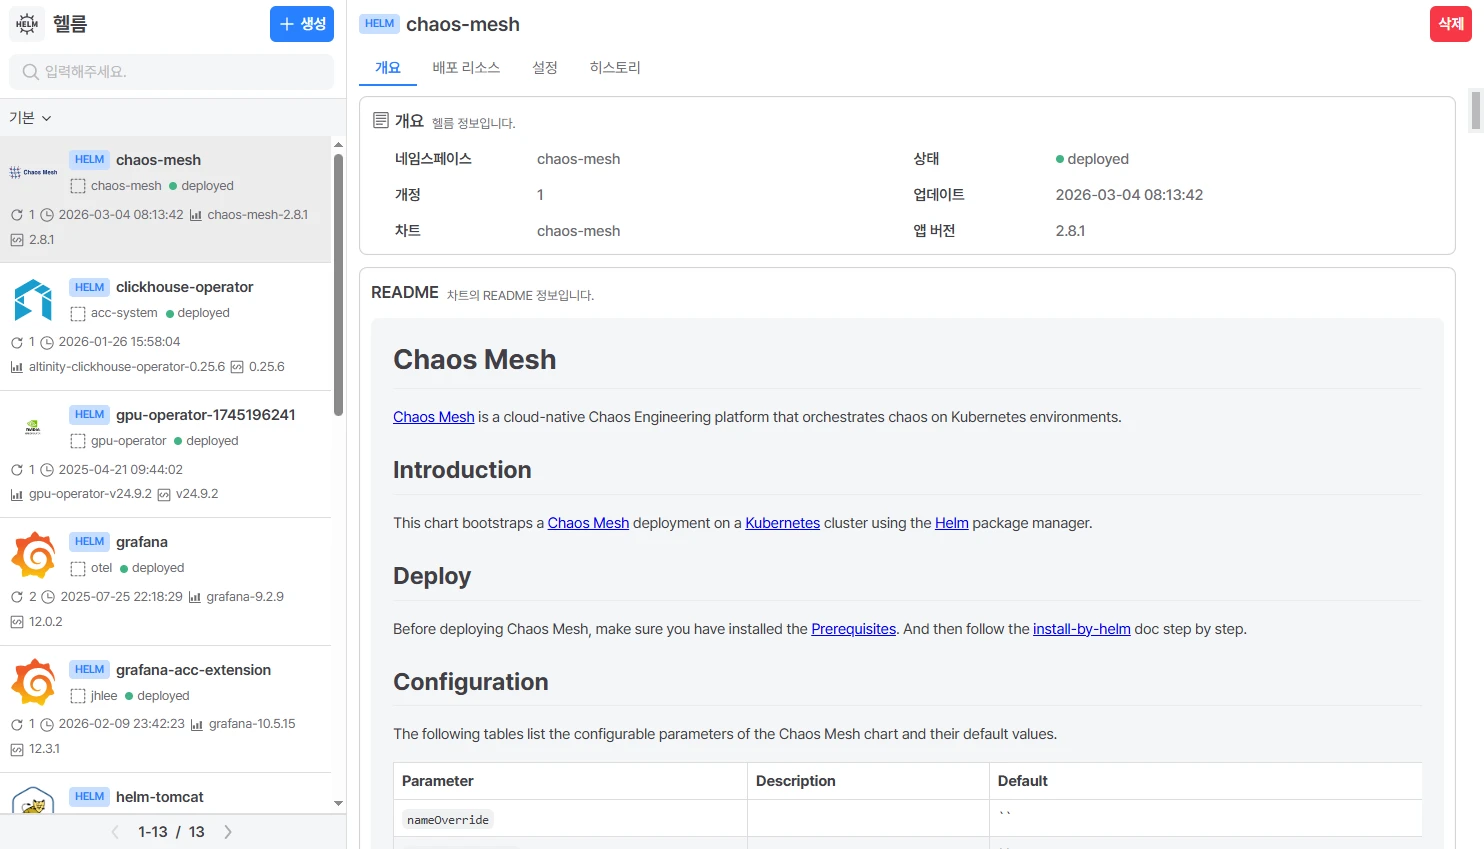
Task: Select the grafana-acc-extension release name
Action: click(x=194, y=670)
